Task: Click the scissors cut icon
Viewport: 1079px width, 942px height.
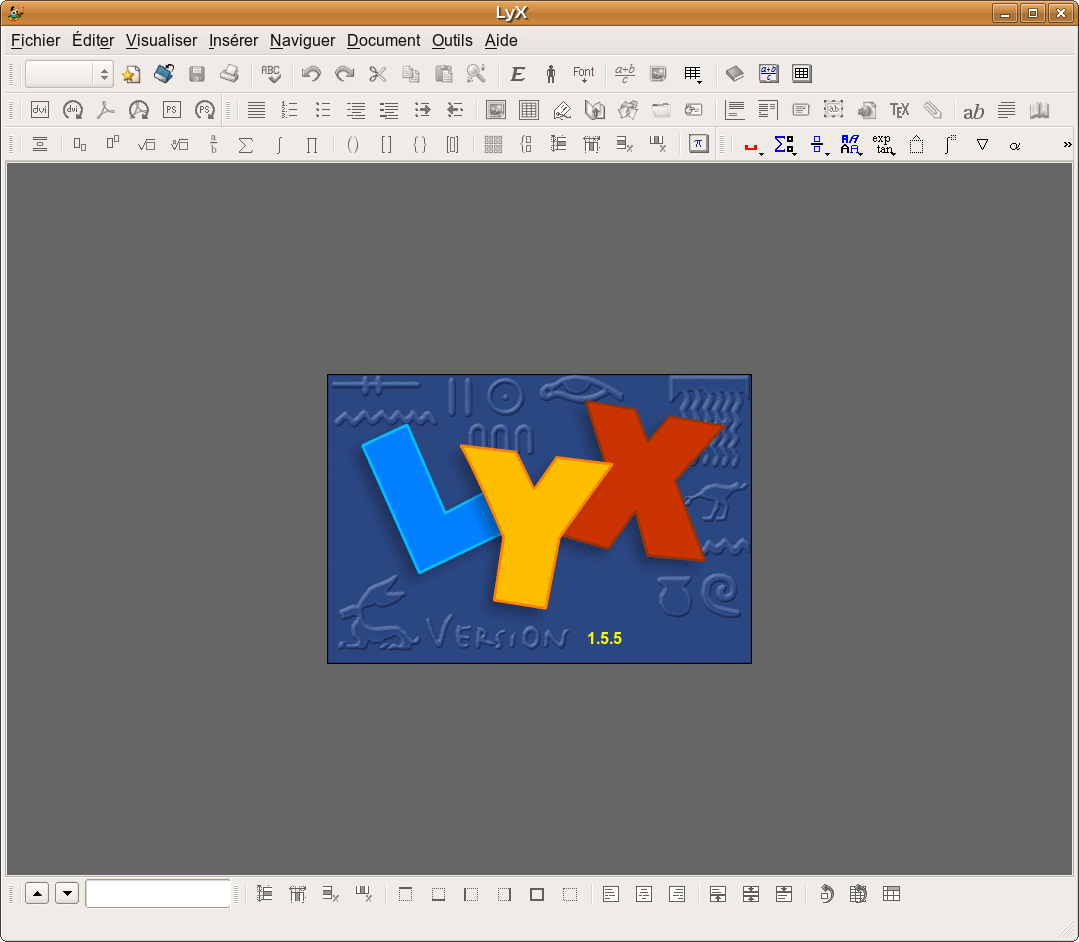Action: [377, 74]
